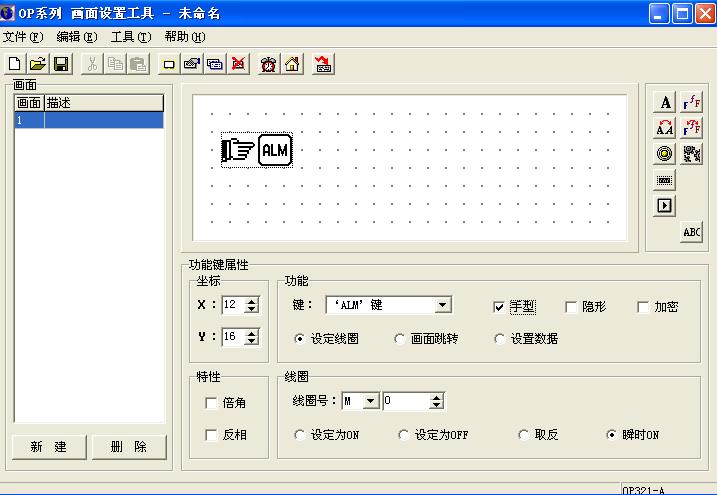Click the house icon in toolbar
Screen dimensions: 717x495
[x=292, y=64]
